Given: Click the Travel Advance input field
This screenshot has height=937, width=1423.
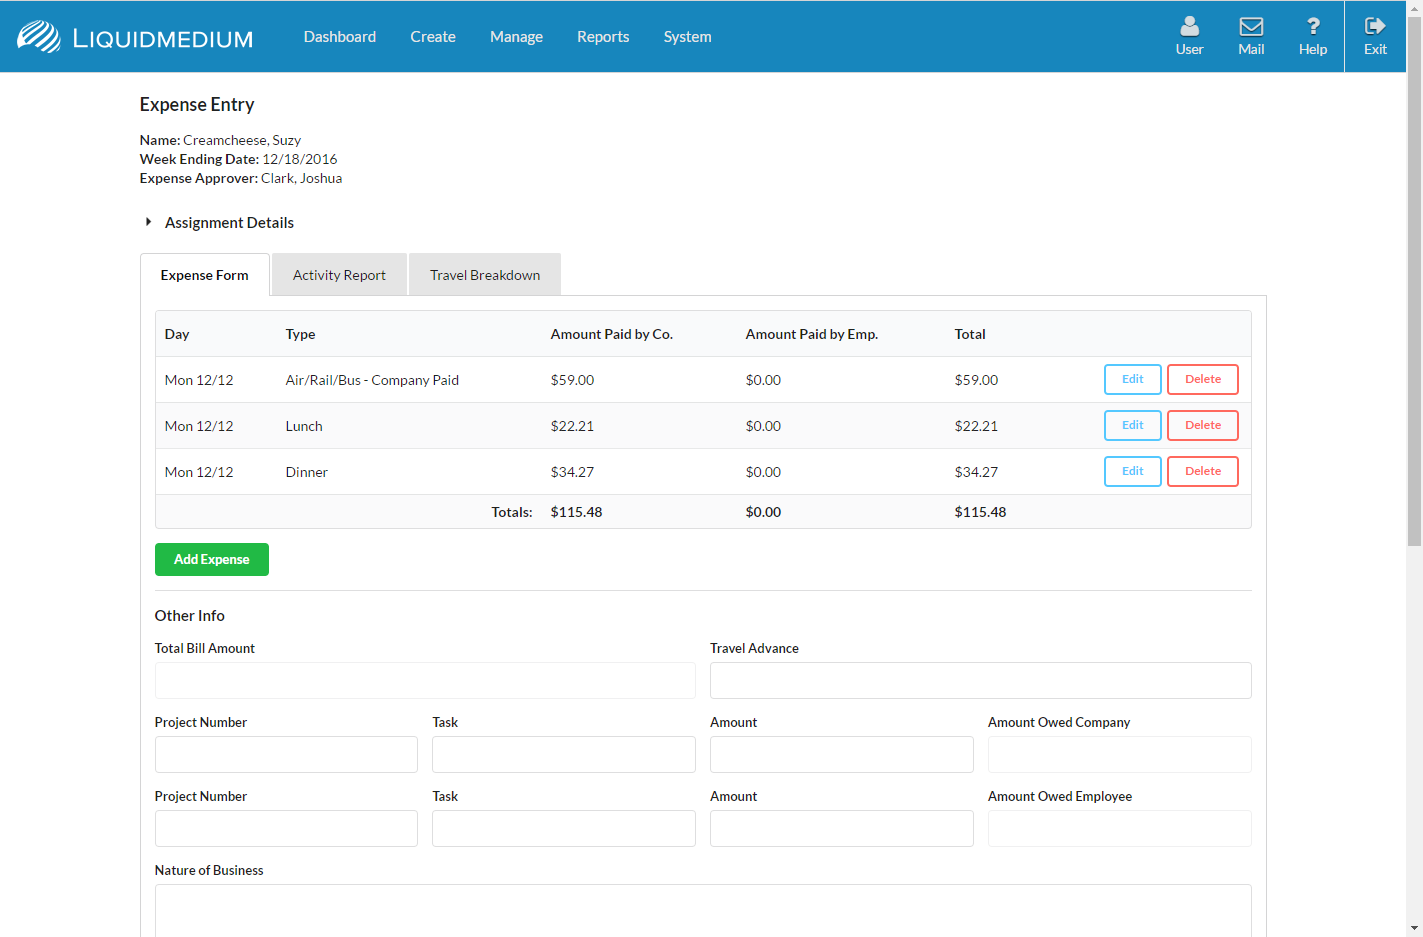Looking at the screenshot, I should [980, 681].
